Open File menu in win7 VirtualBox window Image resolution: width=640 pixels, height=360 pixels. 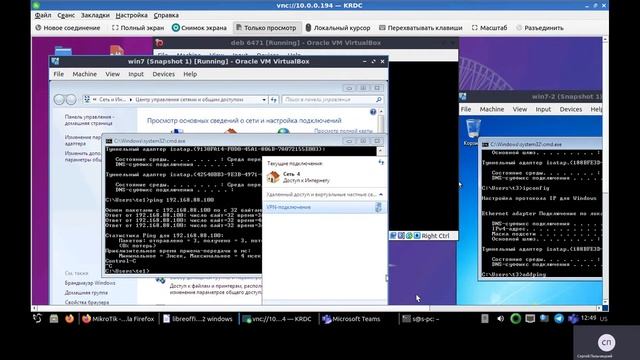point(59,74)
